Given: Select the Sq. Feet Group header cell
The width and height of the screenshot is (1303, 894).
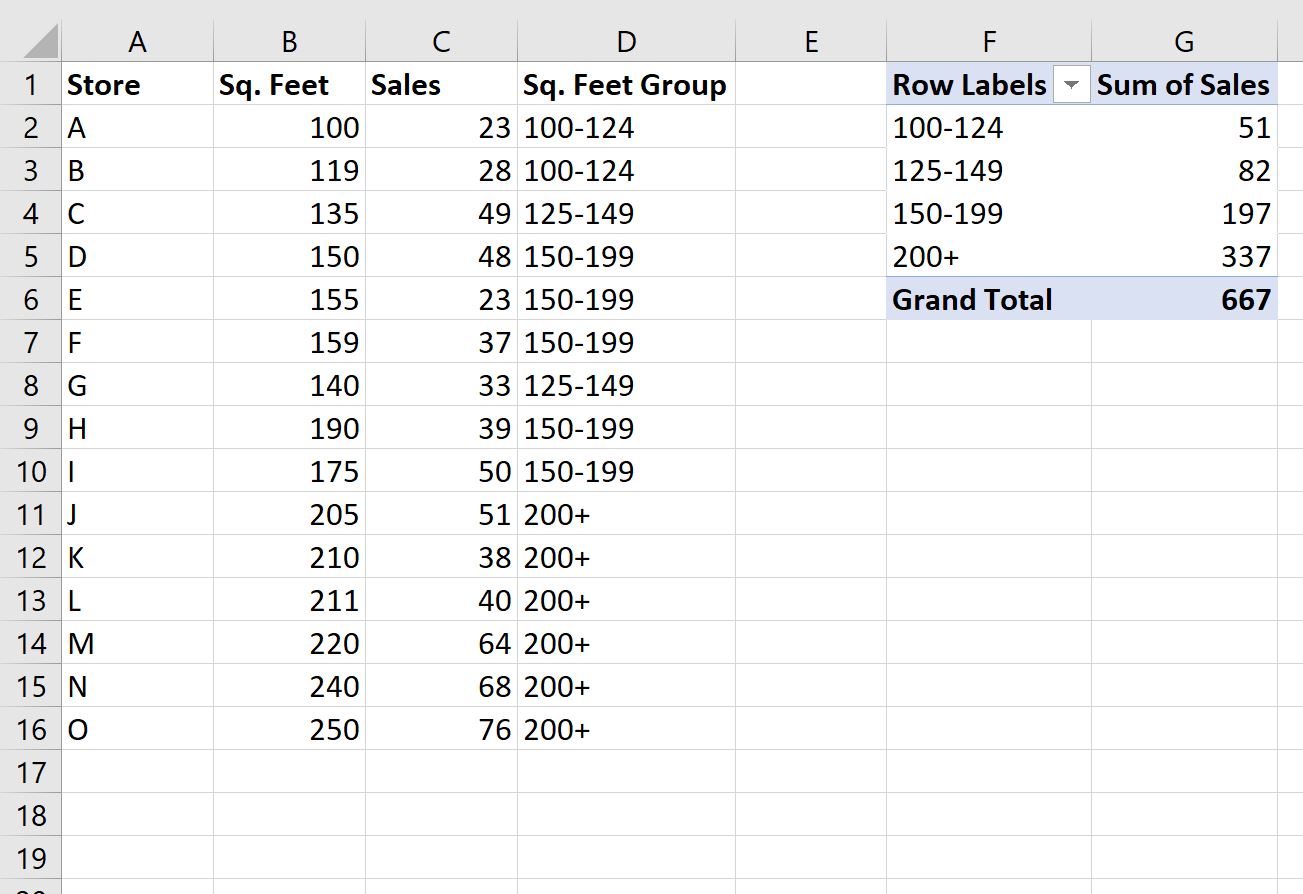Looking at the screenshot, I should (x=626, y=85).
